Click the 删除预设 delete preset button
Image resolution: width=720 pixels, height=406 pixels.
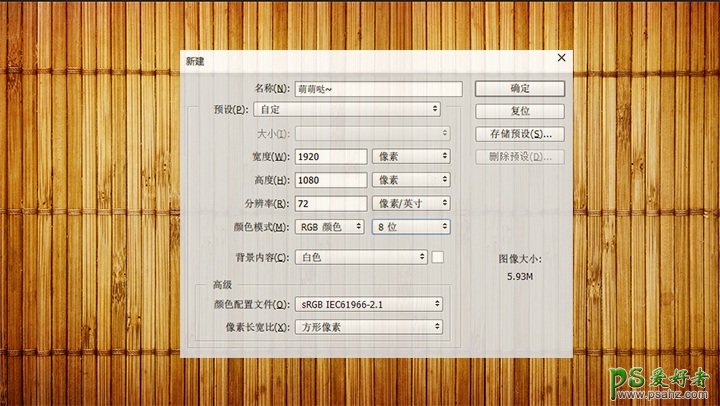pos(519,156)
